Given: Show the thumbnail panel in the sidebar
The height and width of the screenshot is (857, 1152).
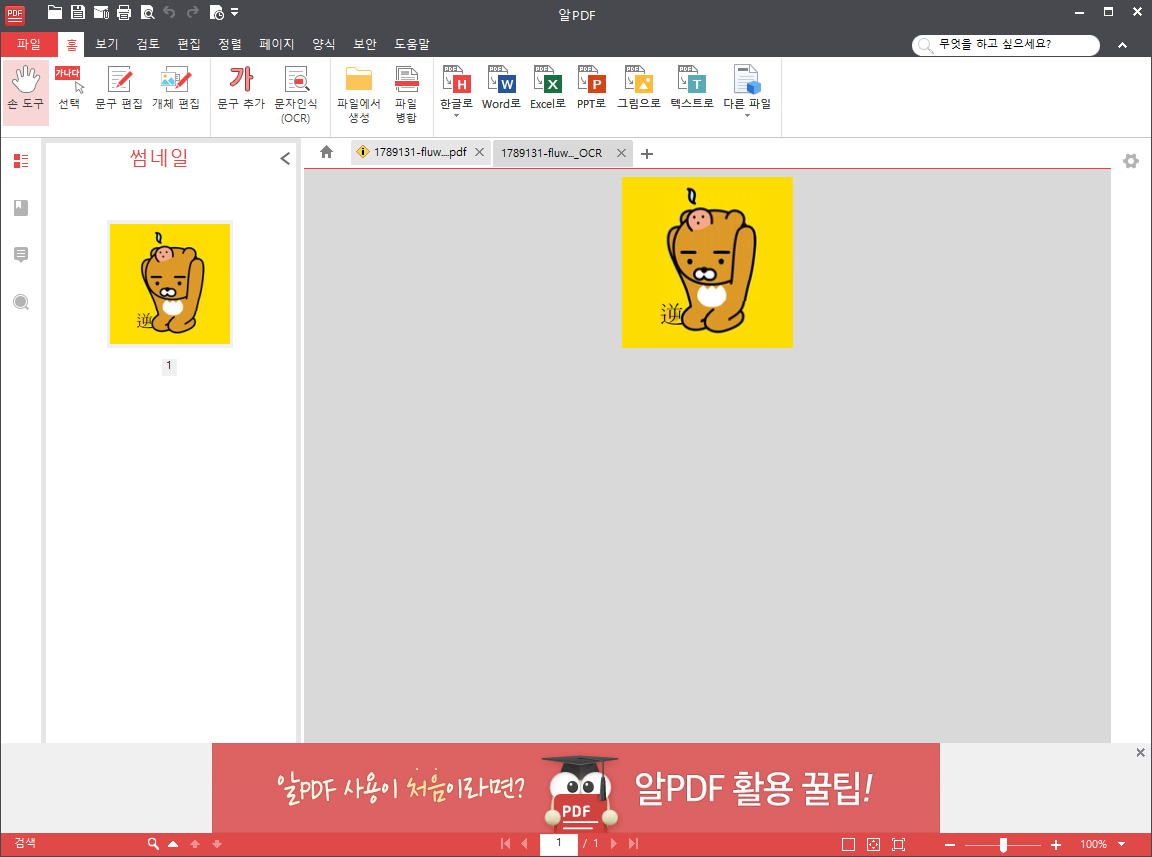Looking at the screenshot, I should pyautogui.click(x=21, y=161).
